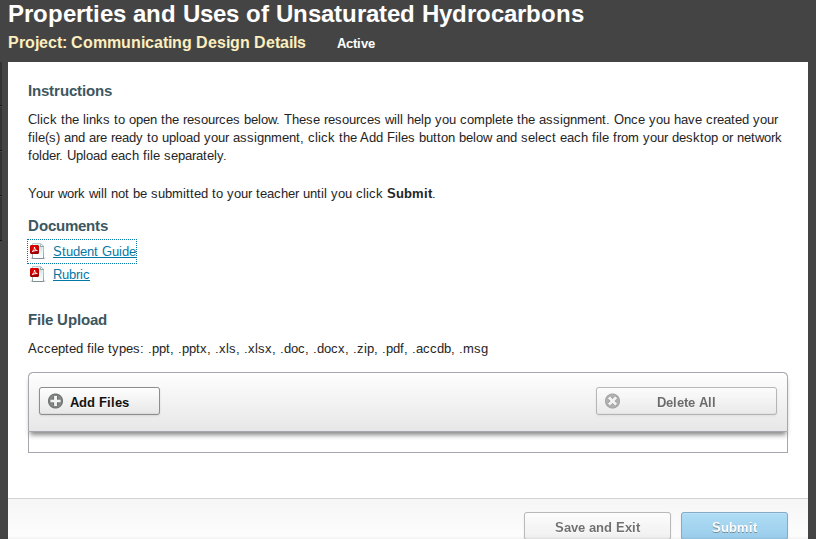The width and height of the screenshot is (816, 539).
Task: Click the PDF icon beside Student Guide
Action: tap(37, 251)
